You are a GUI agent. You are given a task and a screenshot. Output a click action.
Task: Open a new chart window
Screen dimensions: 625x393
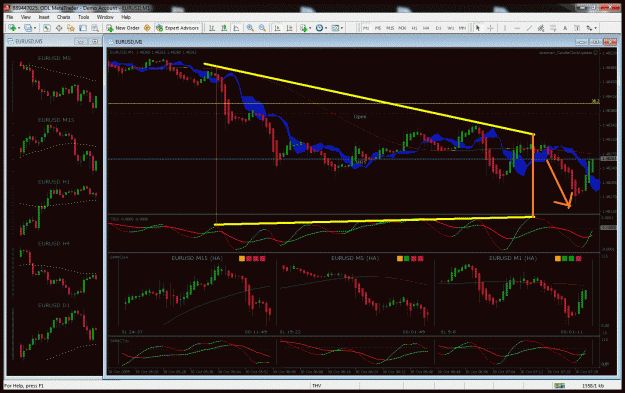pos(12,28)
